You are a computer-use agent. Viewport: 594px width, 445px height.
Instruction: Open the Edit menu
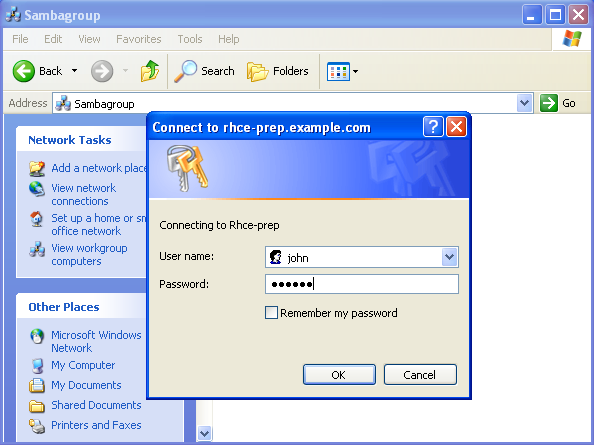click(x=53, y=39)
